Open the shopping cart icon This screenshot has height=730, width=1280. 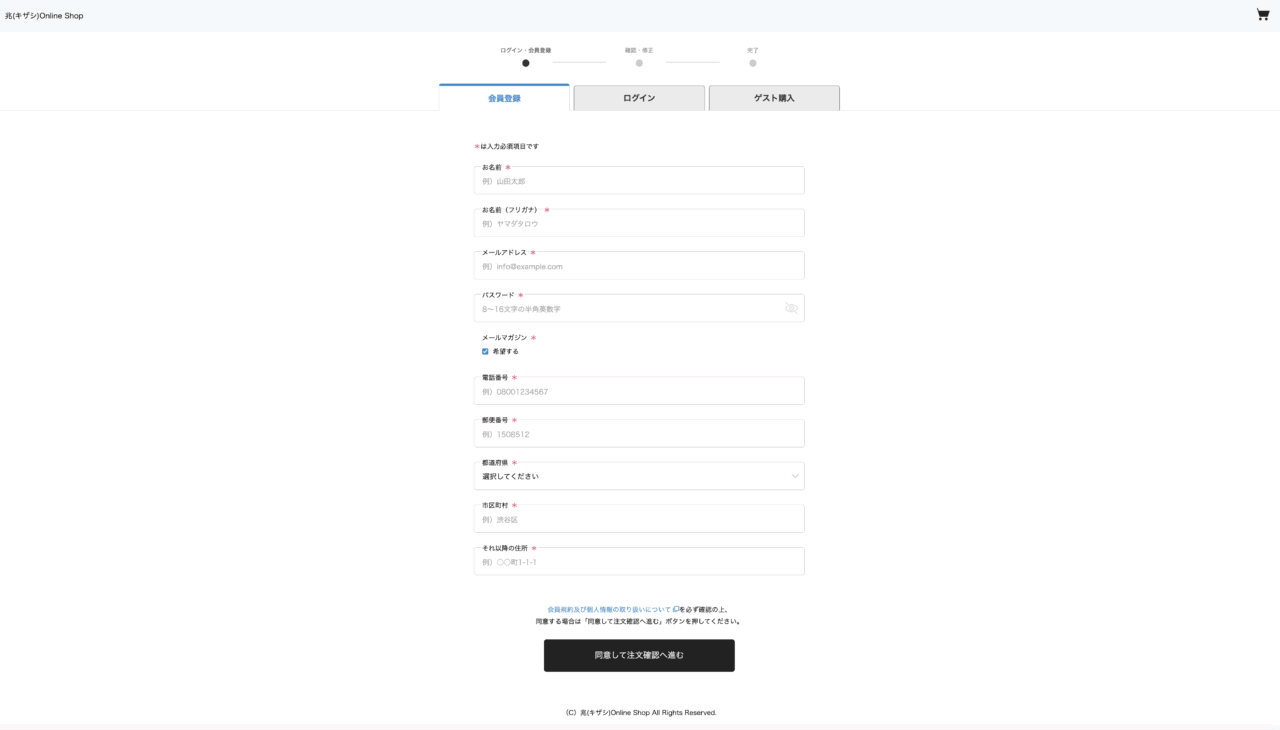(x=1262, y=15)
